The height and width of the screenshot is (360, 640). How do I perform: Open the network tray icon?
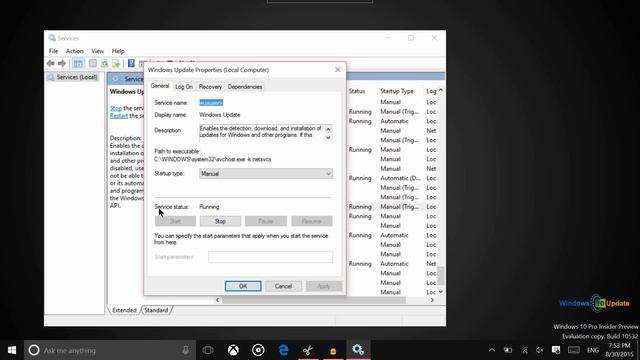coord(524,350)
